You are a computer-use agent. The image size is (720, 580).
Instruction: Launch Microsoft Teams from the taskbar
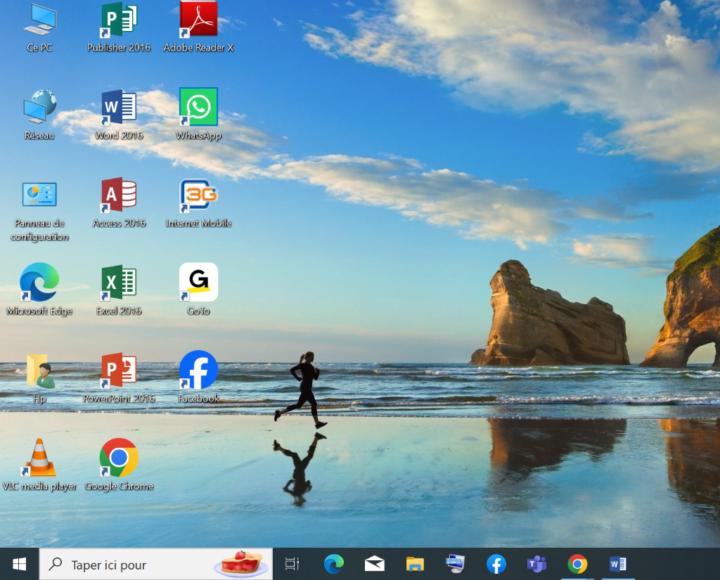click(x=537, y=564)
